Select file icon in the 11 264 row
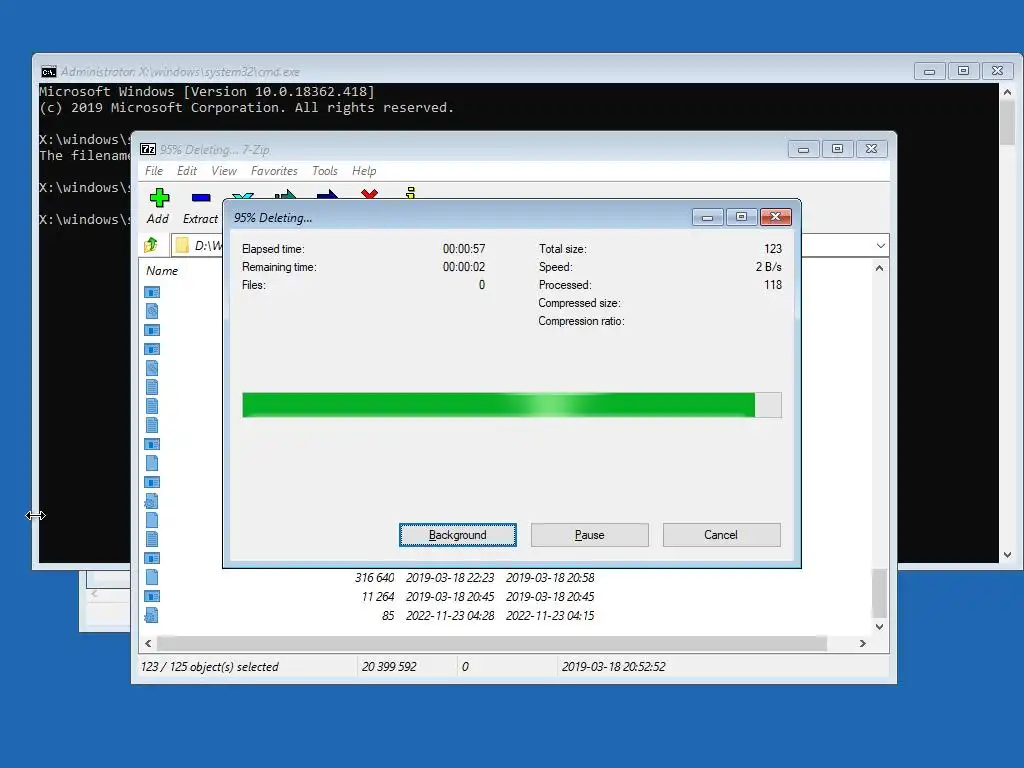Viewport: 1024px width, 768px height. [152, 596]
